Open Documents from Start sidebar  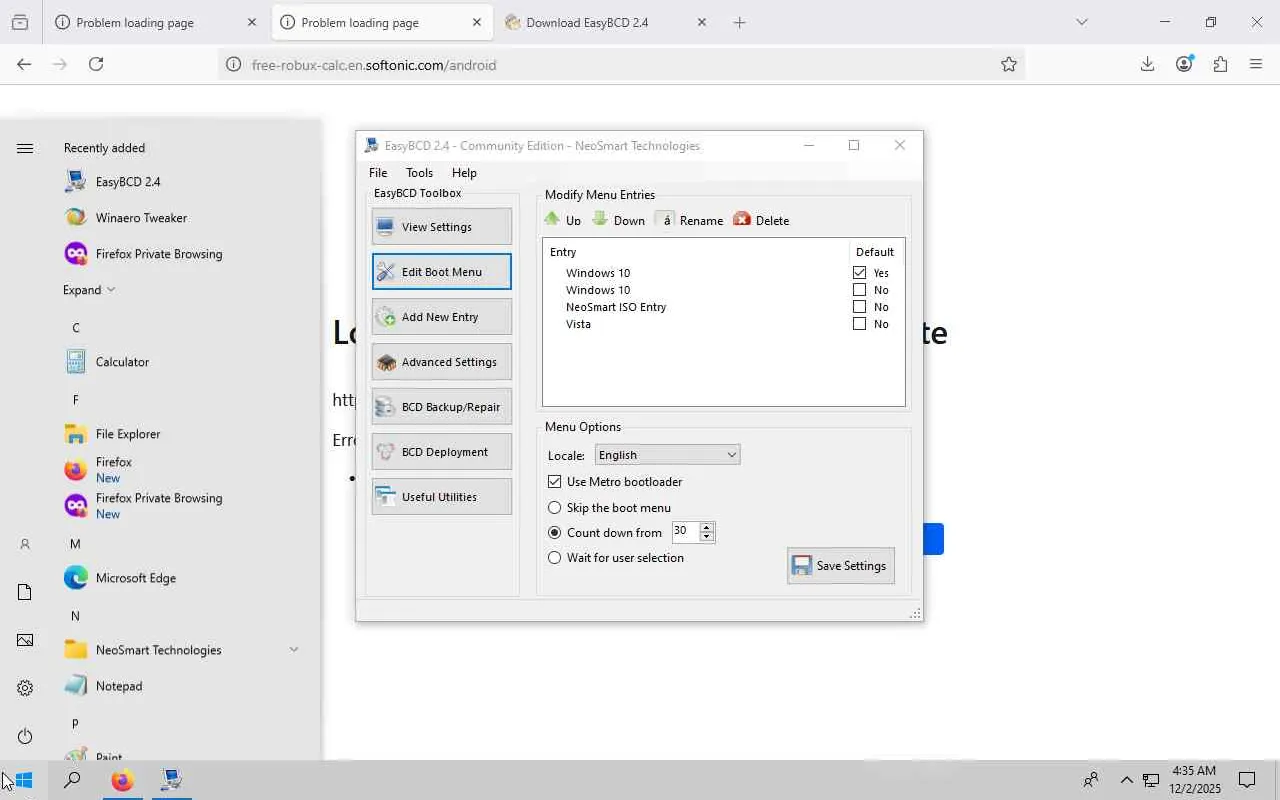click(x=25, y=592)
